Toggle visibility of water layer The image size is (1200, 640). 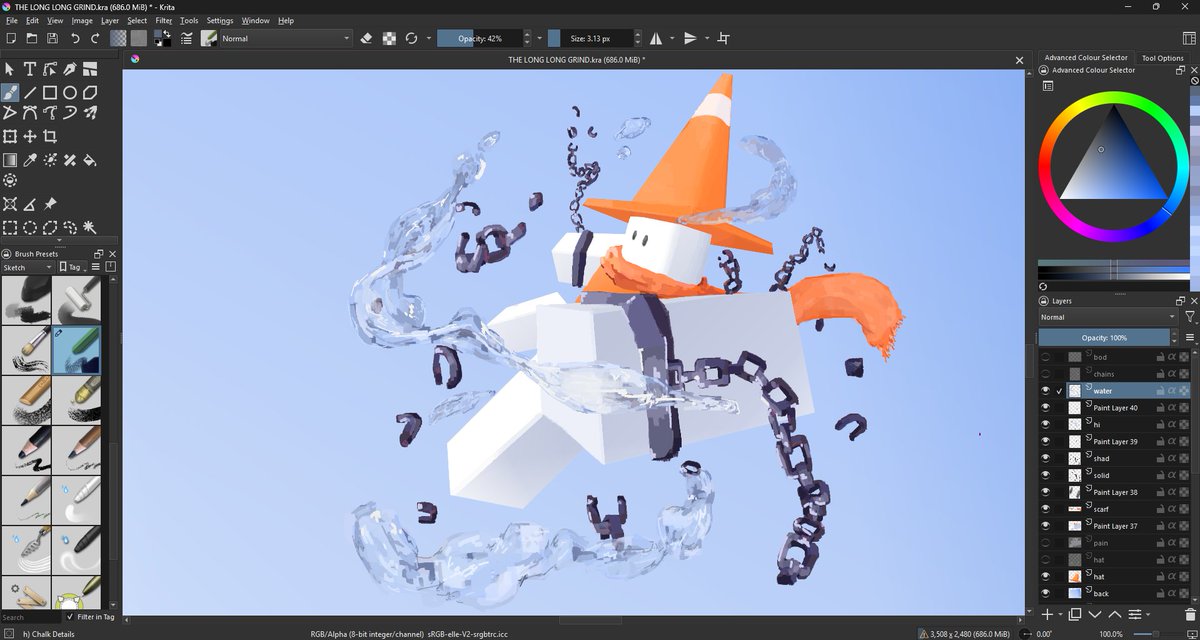point(1046,391)
